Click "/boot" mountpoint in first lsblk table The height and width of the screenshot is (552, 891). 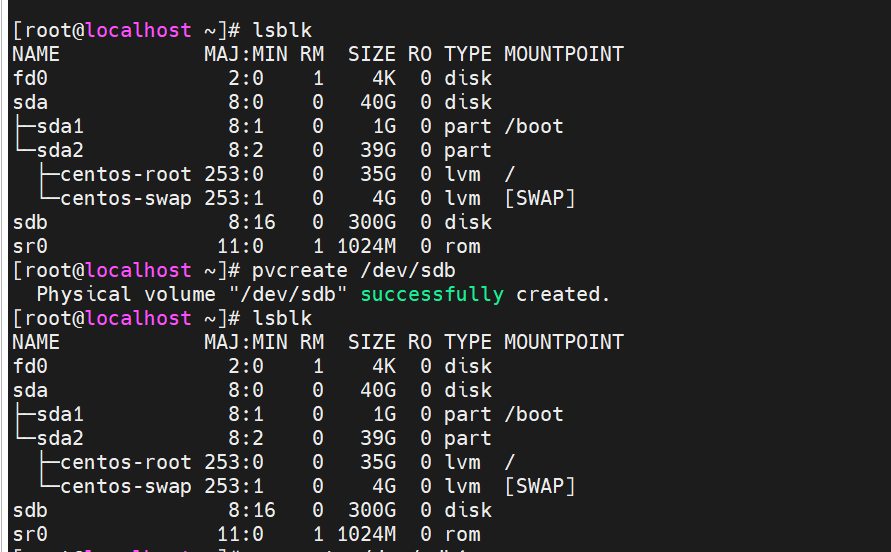pyautogui.click(x=534, y=126)
